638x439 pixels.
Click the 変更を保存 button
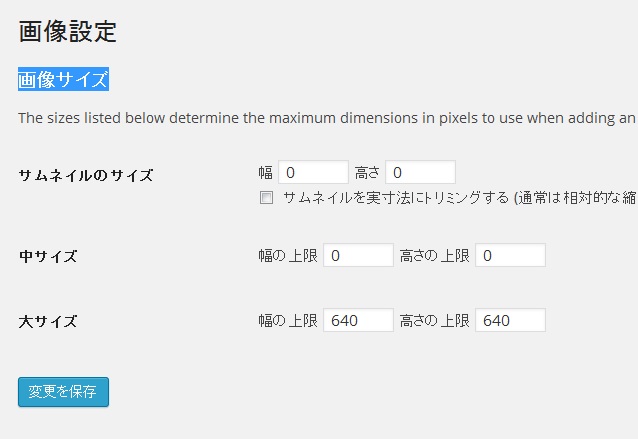click(63, 392)
